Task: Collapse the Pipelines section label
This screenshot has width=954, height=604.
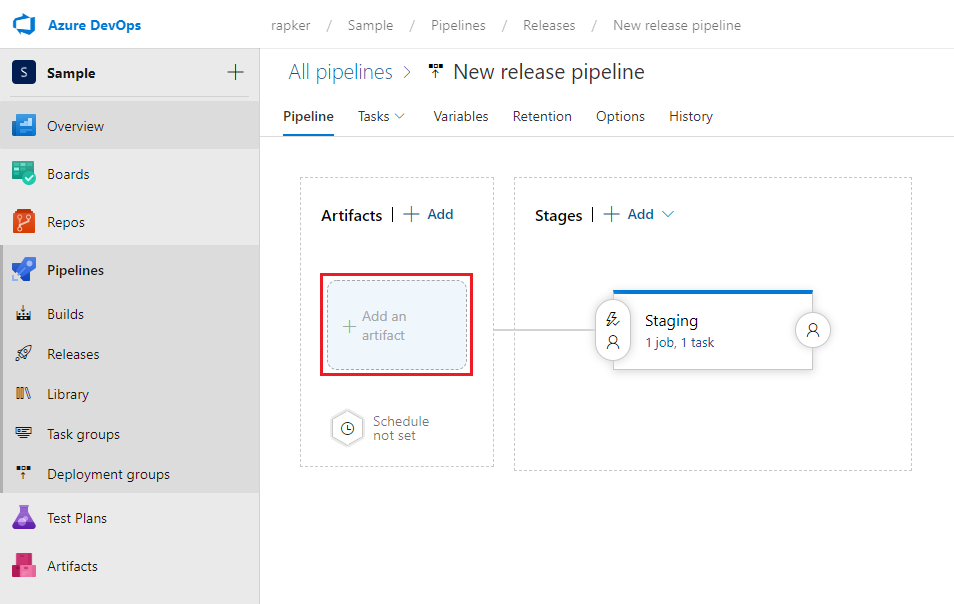Action: (75, 270)
